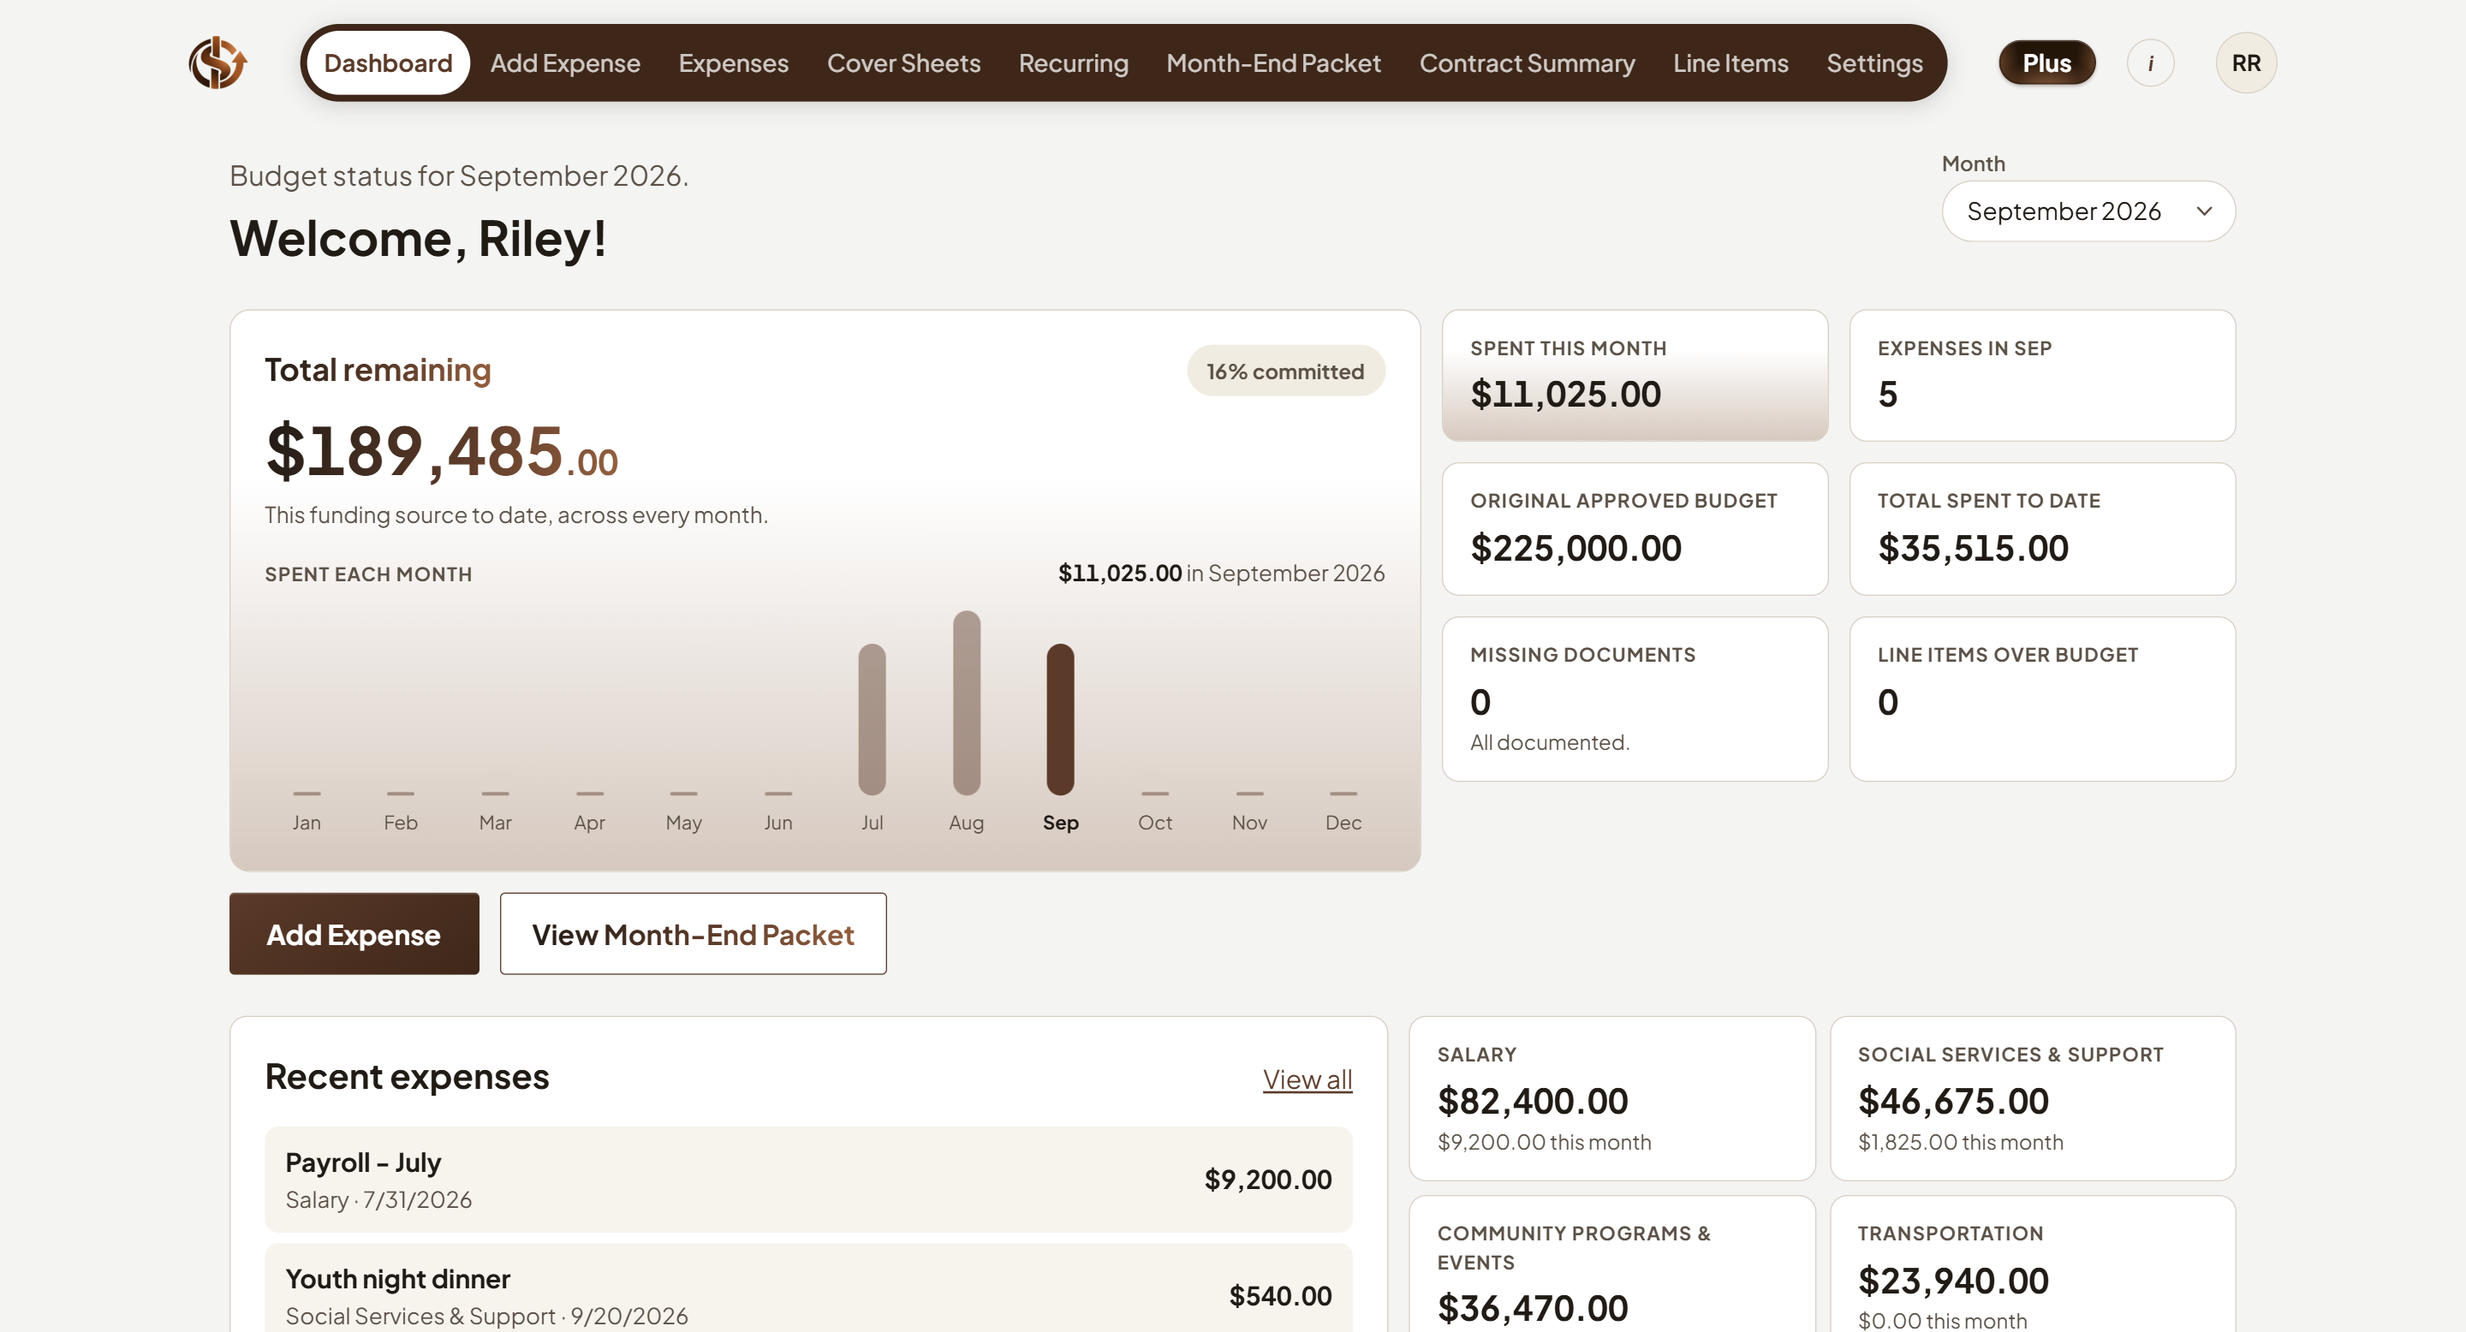Screen dimensions: 2466x1332
Task: Click View Month-End Packet button
Action: click(693, 933)
